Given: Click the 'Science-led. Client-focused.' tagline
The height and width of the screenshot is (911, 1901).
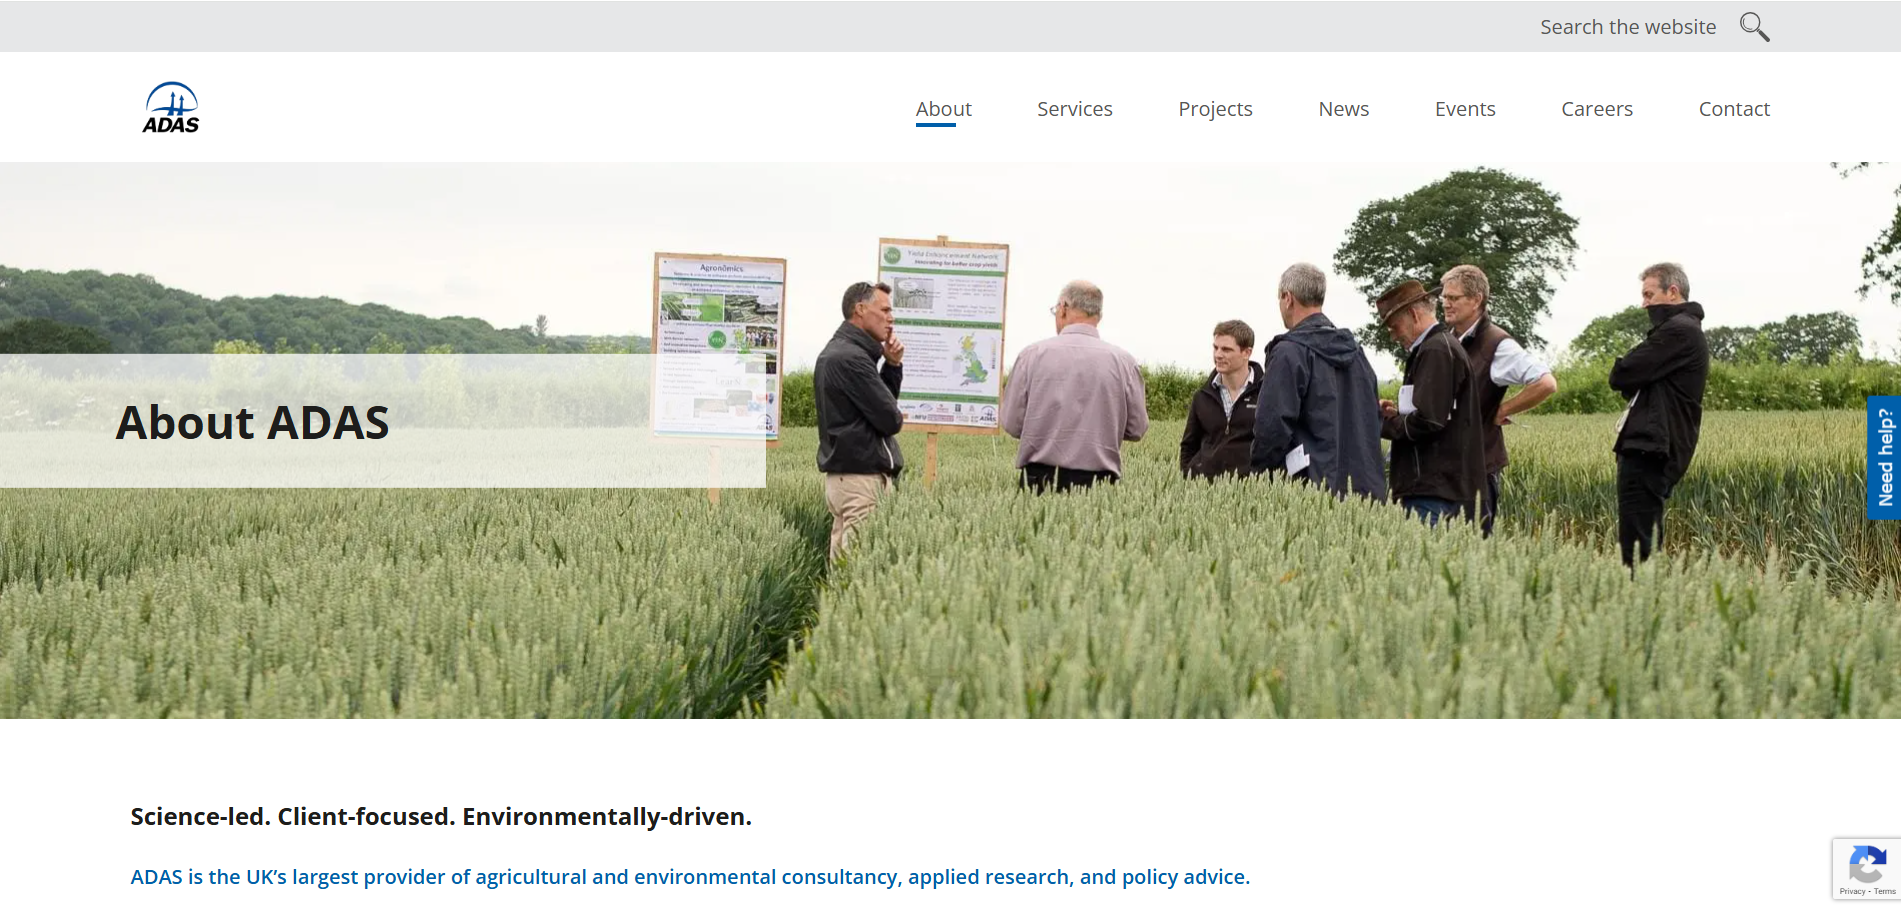Looking at the screenshot, I should (x=441, y=816).
